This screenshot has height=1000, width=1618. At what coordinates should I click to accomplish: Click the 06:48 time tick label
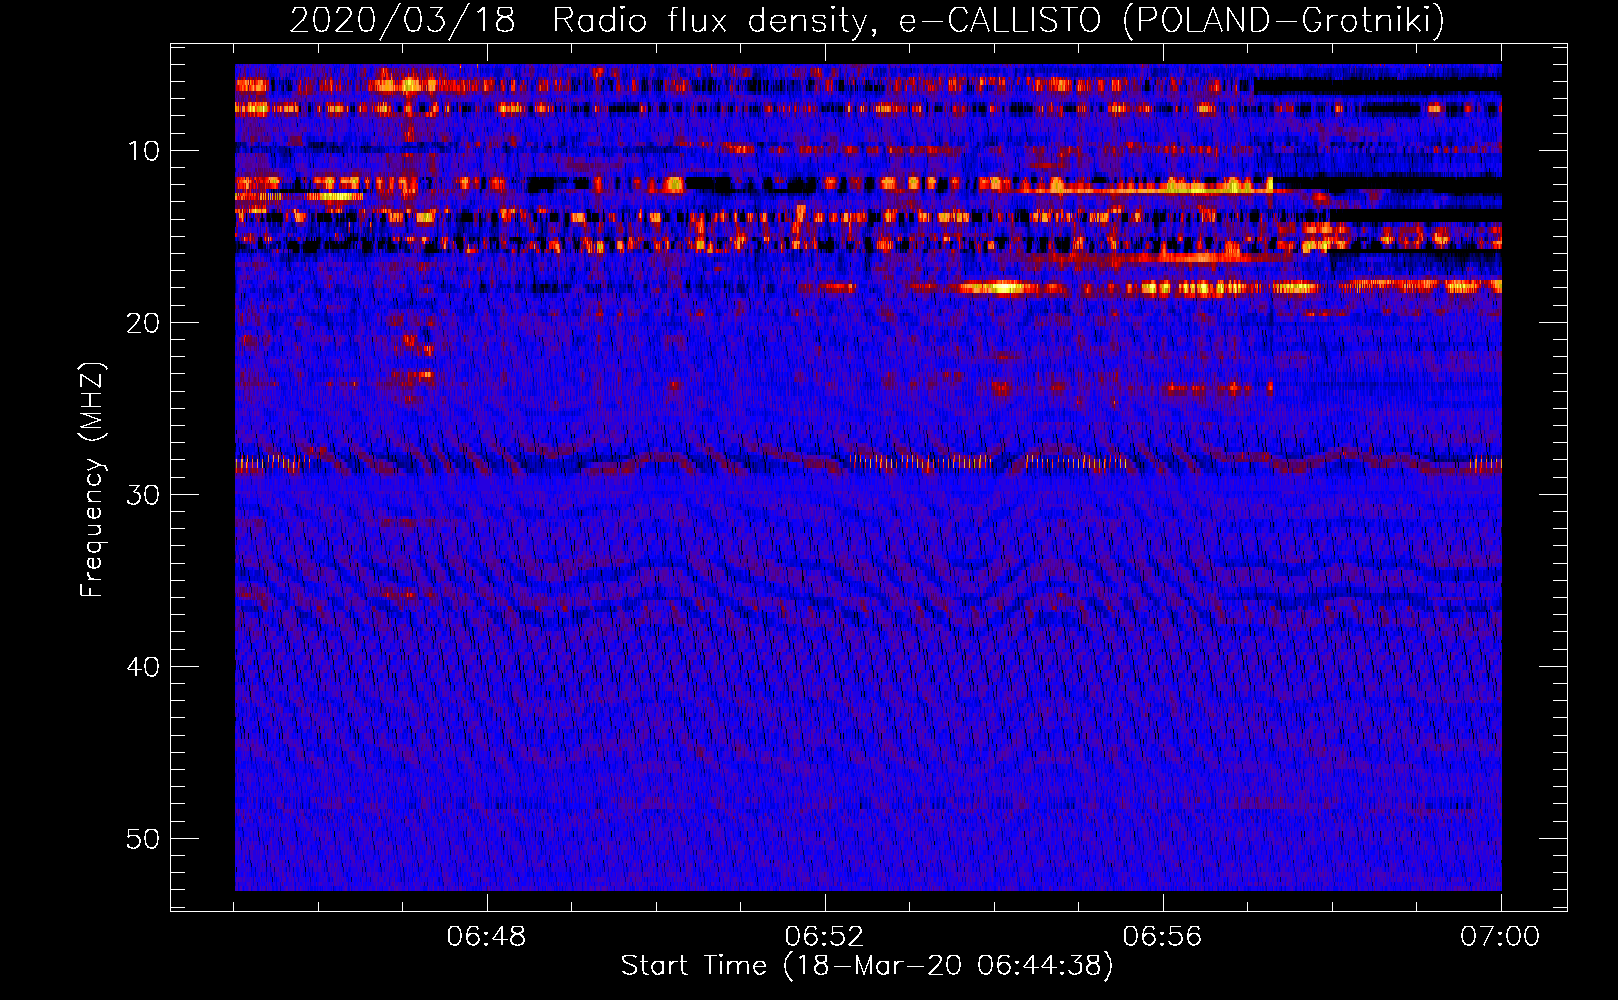point(487,937)
